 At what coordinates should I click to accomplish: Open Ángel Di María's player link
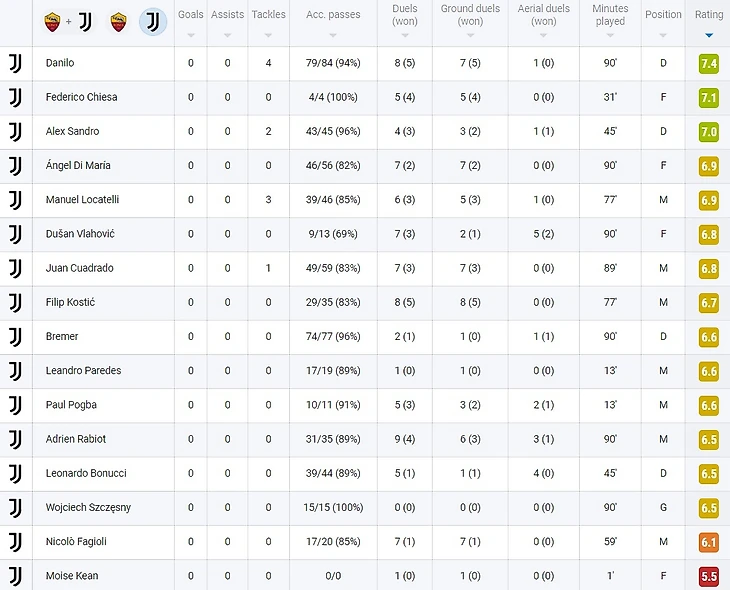coord(78,166)
